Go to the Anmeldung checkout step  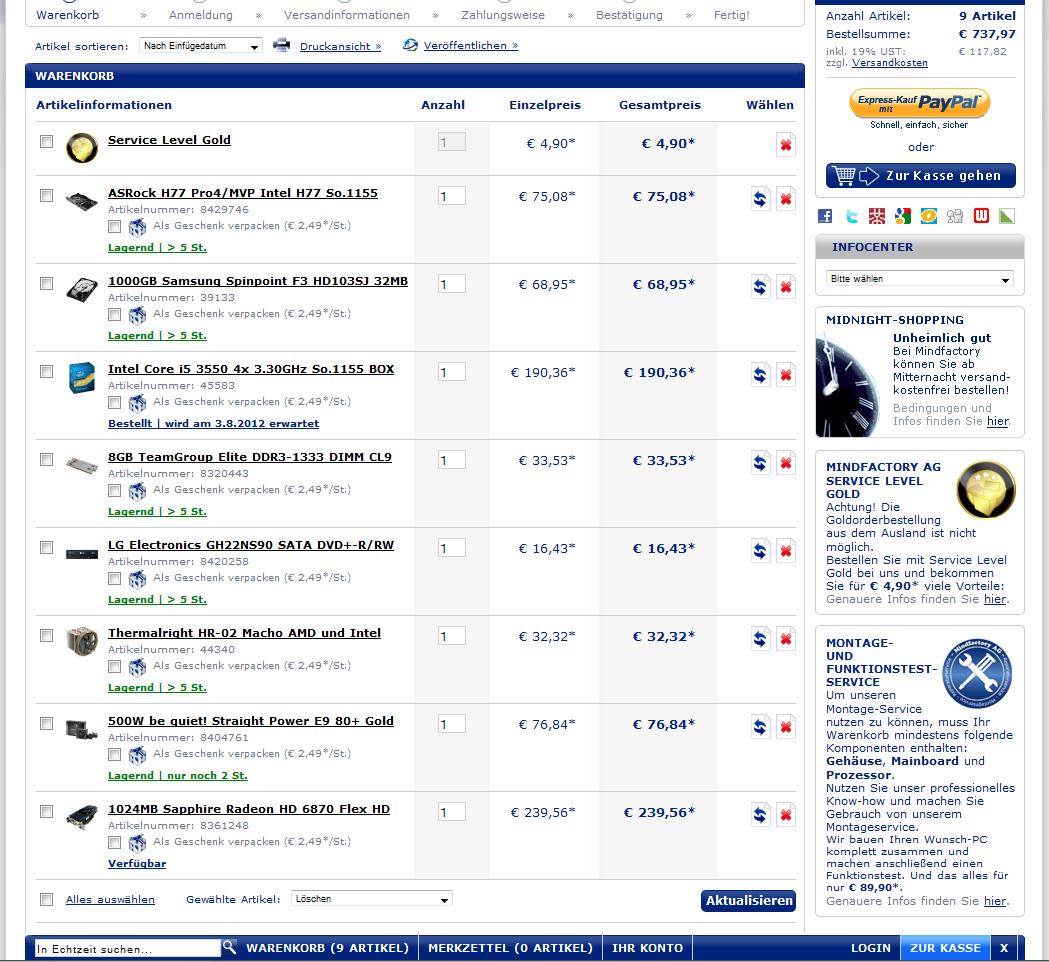pos(201,15)
